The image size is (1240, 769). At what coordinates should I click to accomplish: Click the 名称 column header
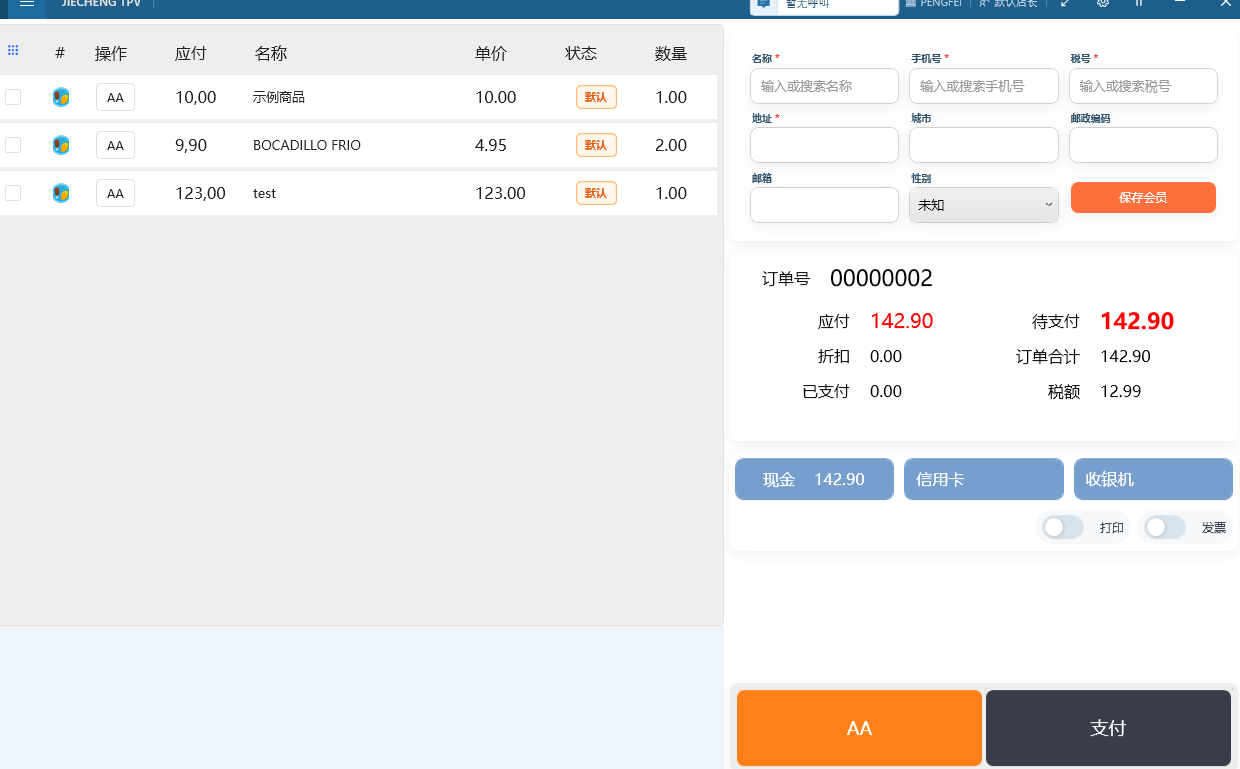(271, 54)
